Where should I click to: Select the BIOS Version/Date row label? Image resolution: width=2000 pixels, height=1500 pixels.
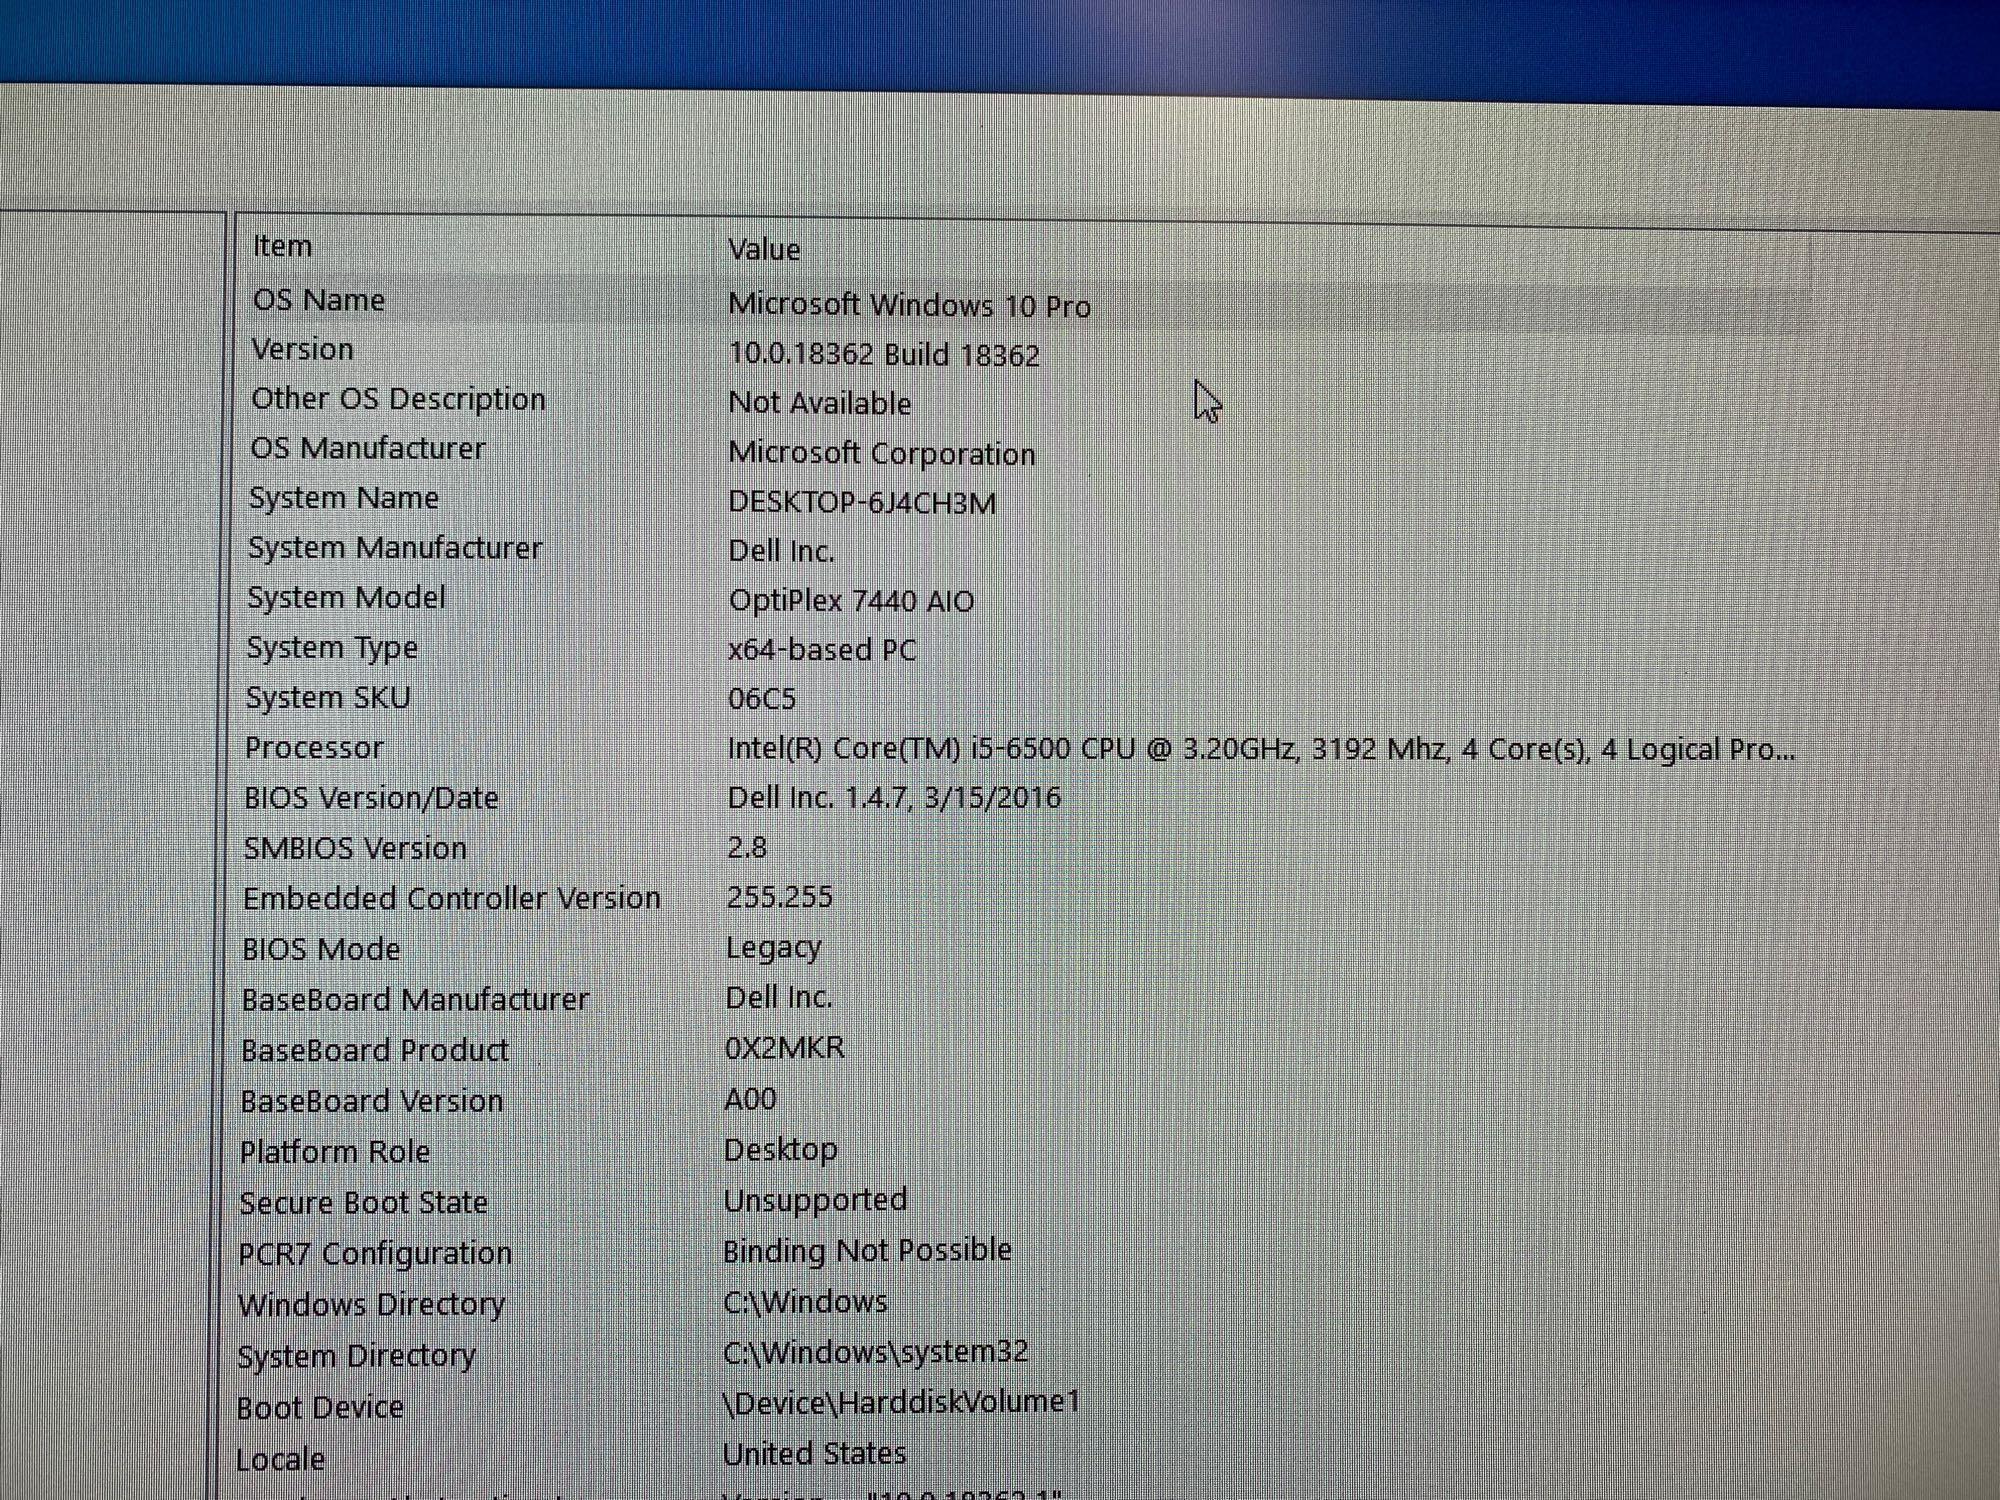[371, 798]
